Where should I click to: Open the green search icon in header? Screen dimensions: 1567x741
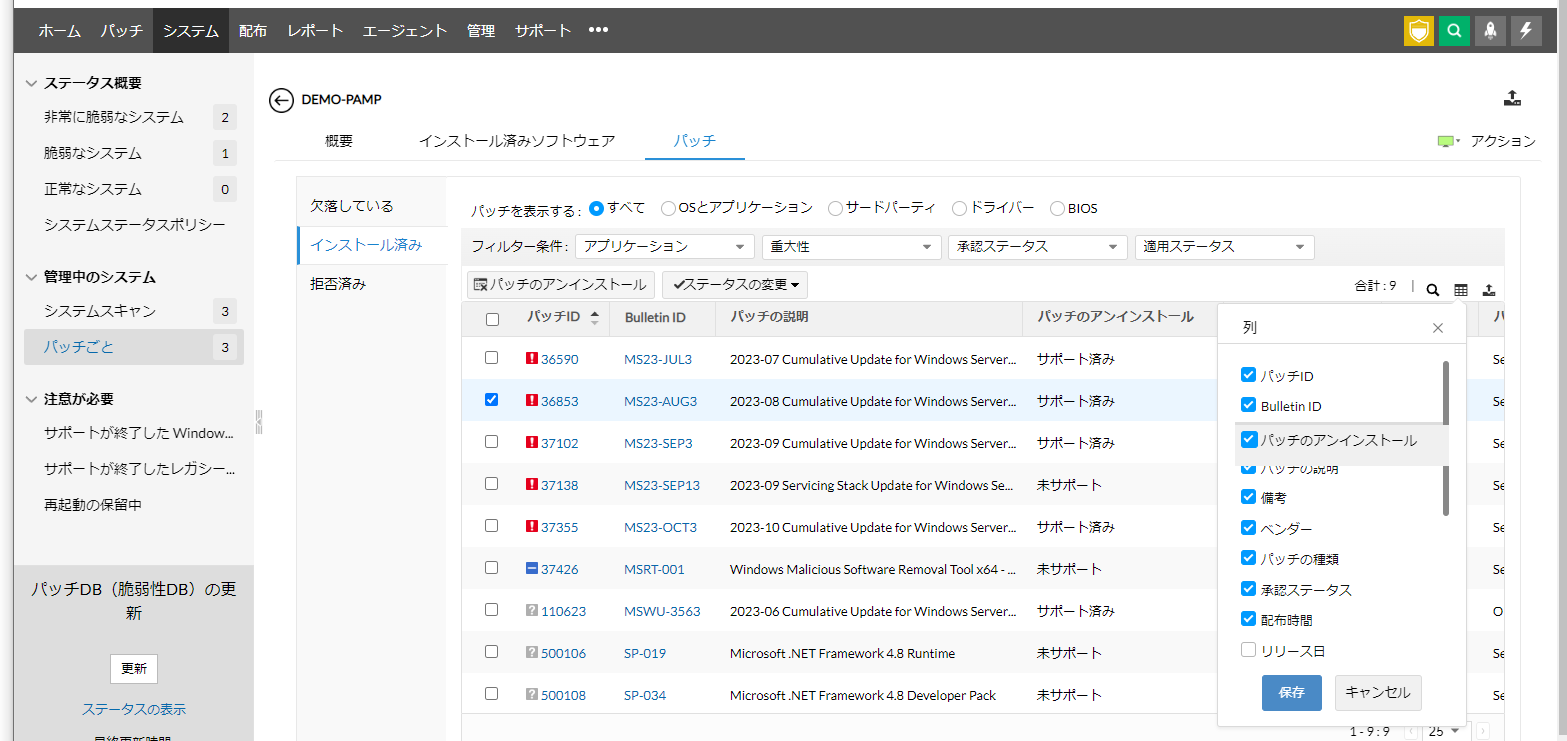pos(1454,31)
